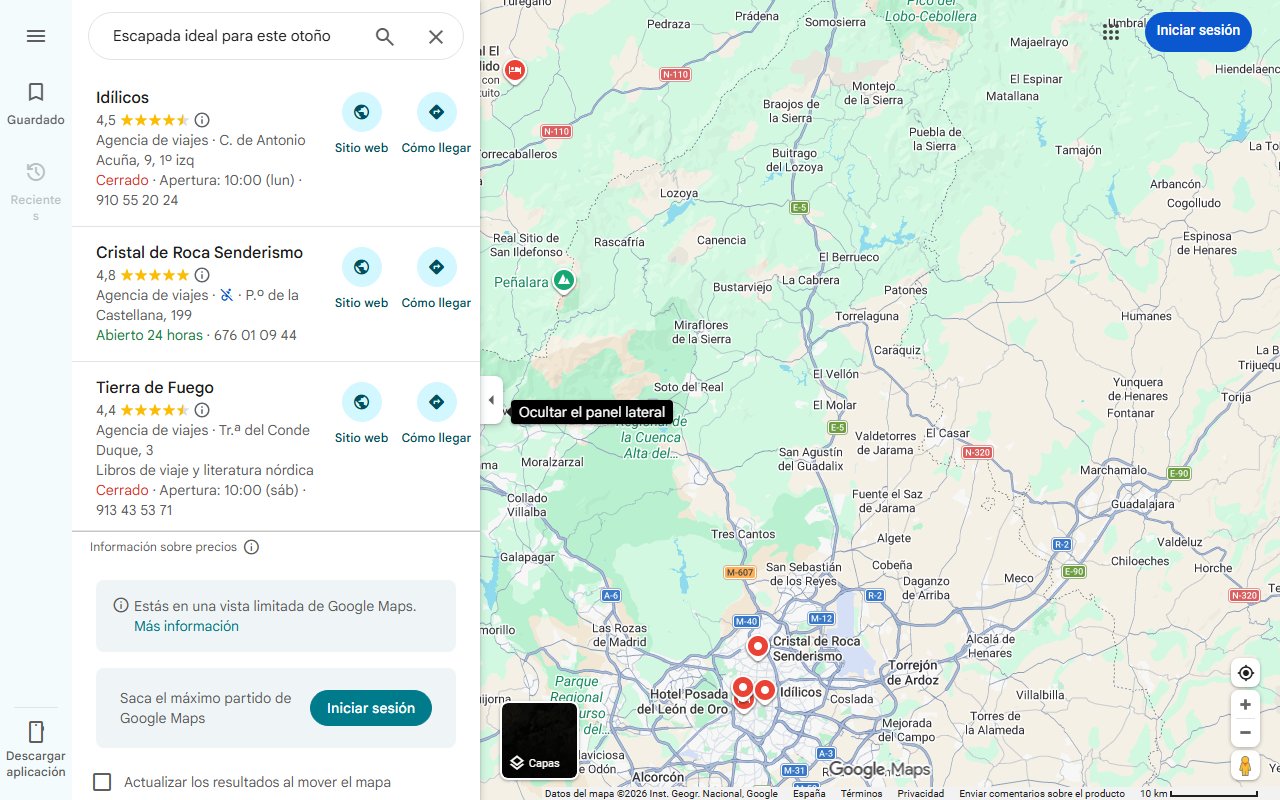
Task: Open Guardado saved places
Action: tap(36, 104)
